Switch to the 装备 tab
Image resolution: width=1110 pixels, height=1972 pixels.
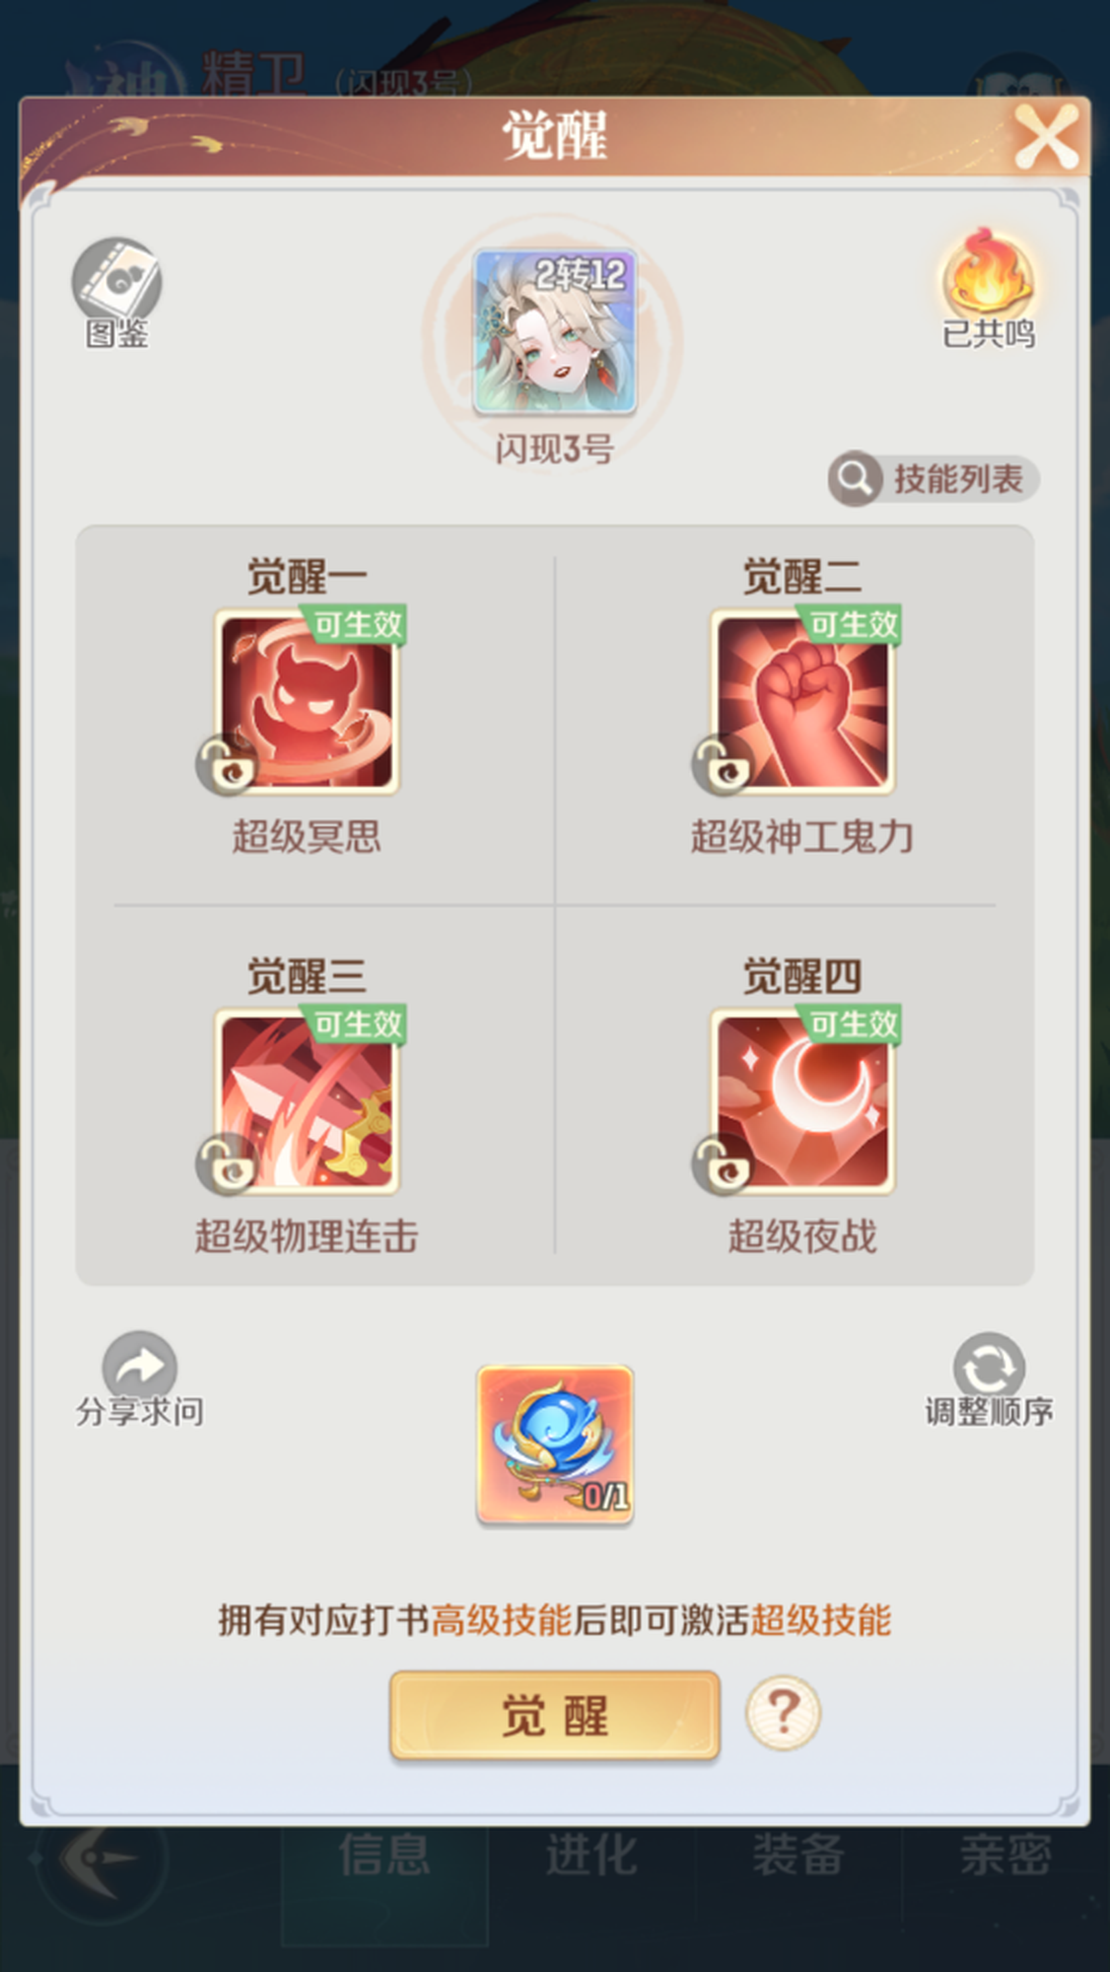[x=798, y=1856]
